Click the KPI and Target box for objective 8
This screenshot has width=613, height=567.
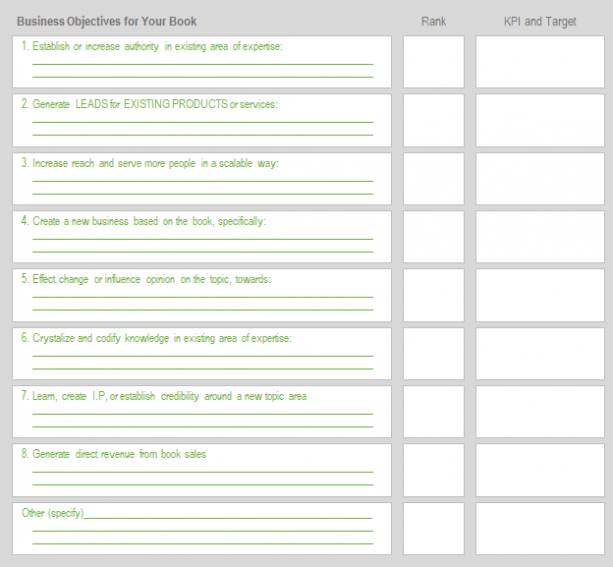[540, 469]
